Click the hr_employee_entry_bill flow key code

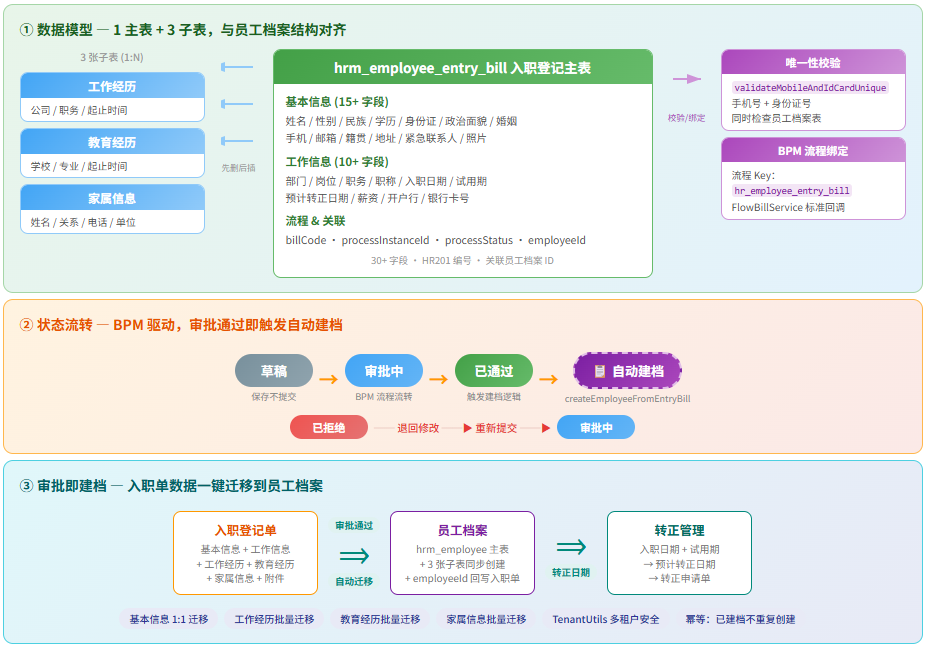coord(791,190)
